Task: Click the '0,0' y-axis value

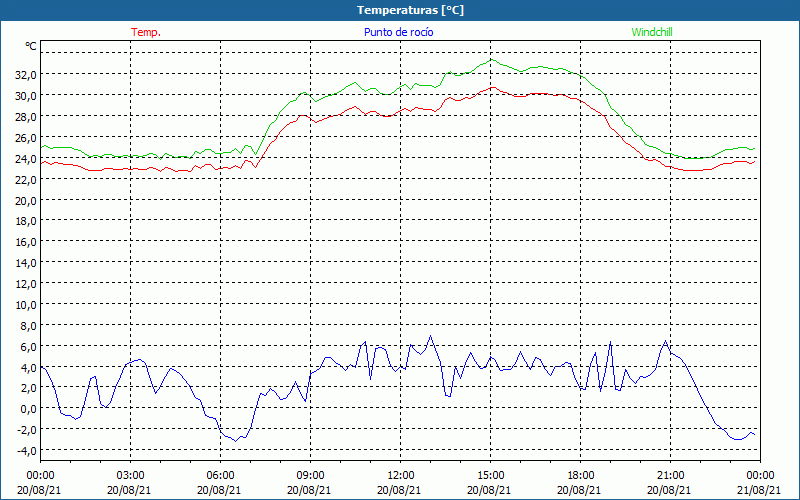Action: click(29, 409)
